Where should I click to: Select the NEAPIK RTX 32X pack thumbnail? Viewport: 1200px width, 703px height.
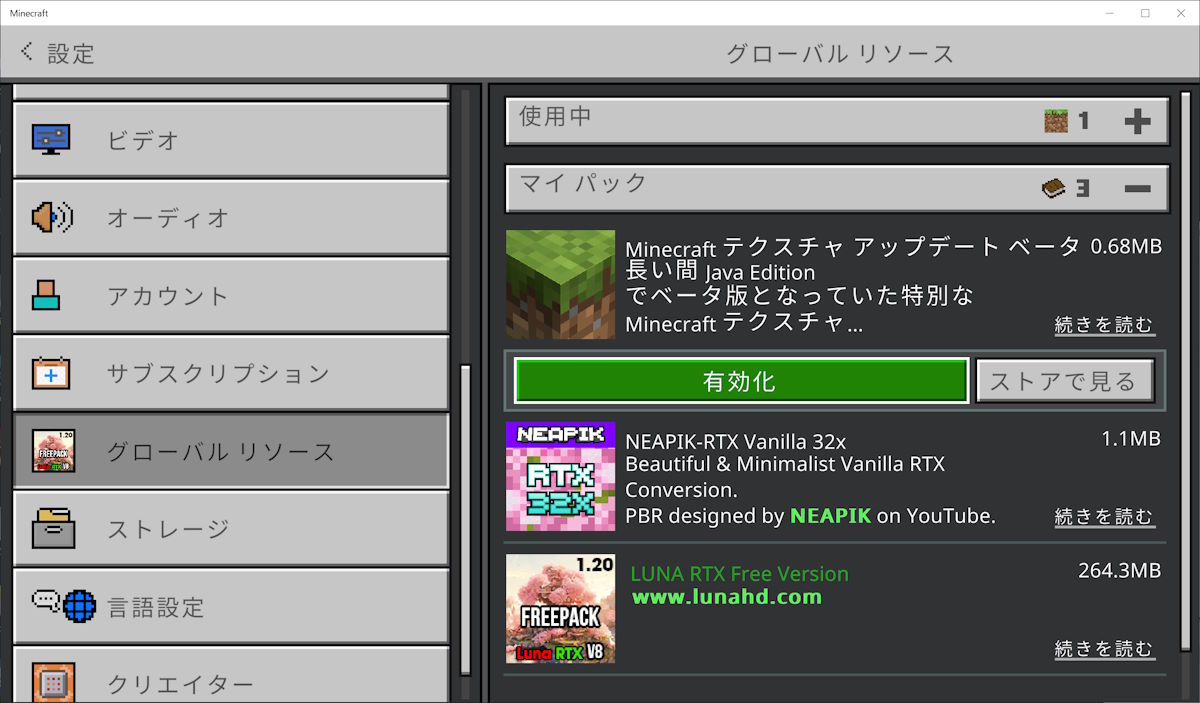560,476
